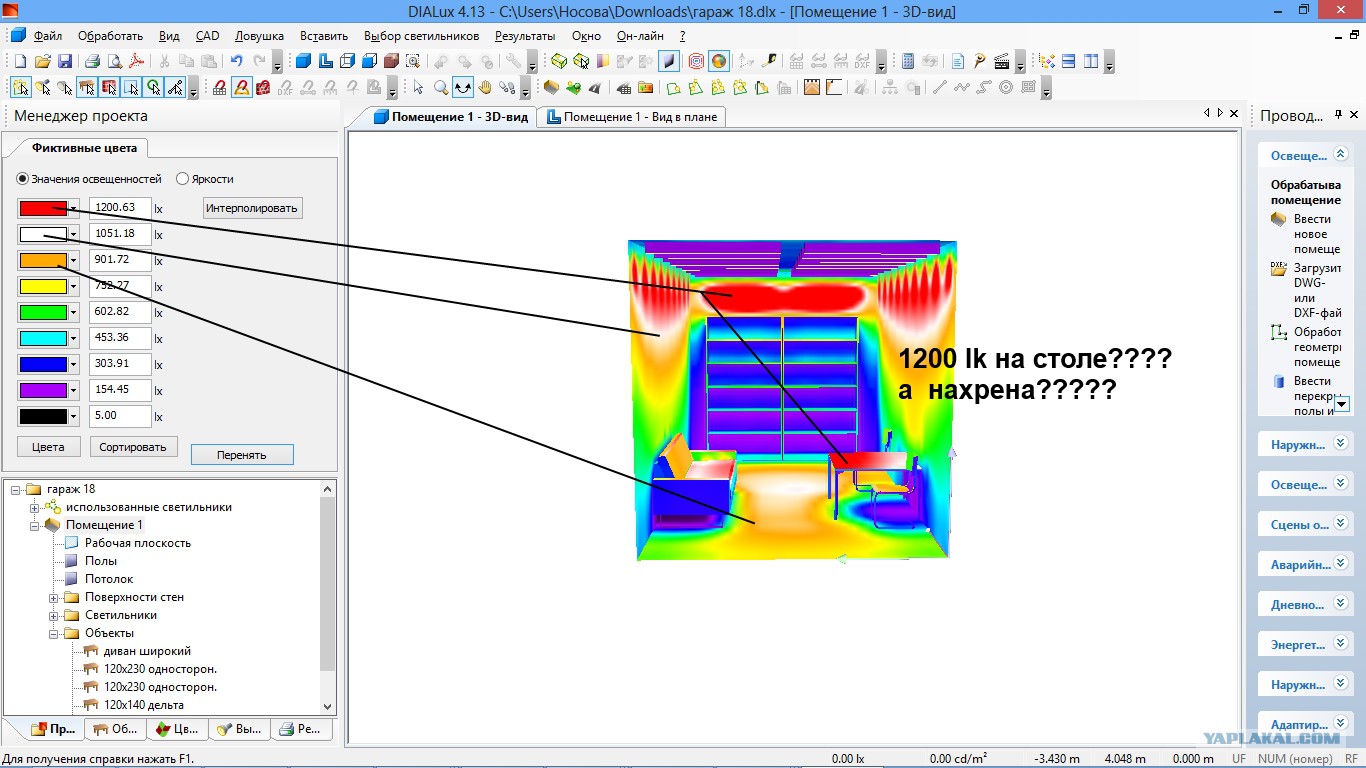Click the document output toolbar icon
This screenshot has height=768, width=1366.
pos(957,61)
